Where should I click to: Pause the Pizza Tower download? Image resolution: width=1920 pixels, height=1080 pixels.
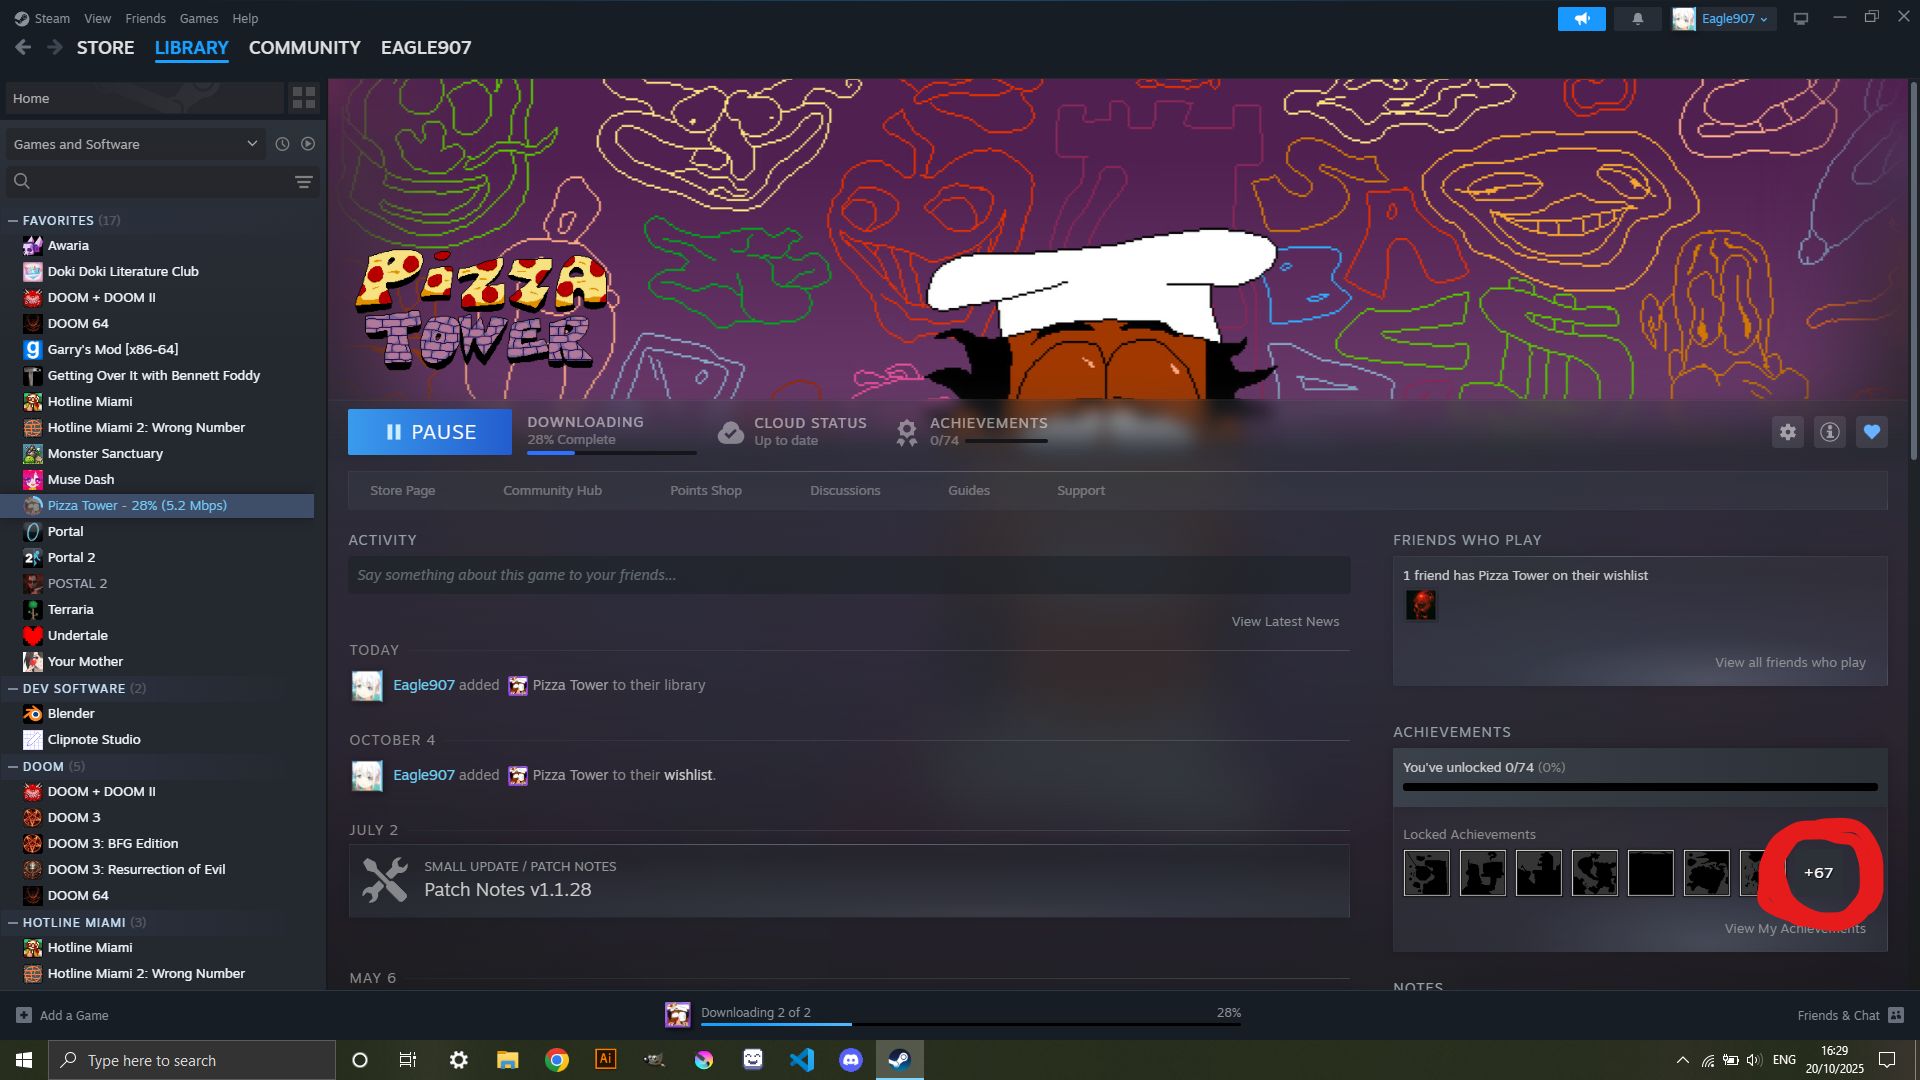click(430, 432)
